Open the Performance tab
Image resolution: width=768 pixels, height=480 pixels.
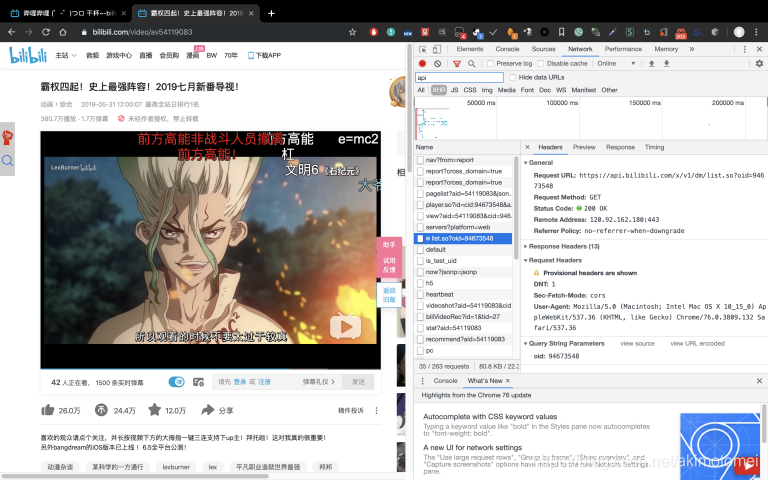623,49
